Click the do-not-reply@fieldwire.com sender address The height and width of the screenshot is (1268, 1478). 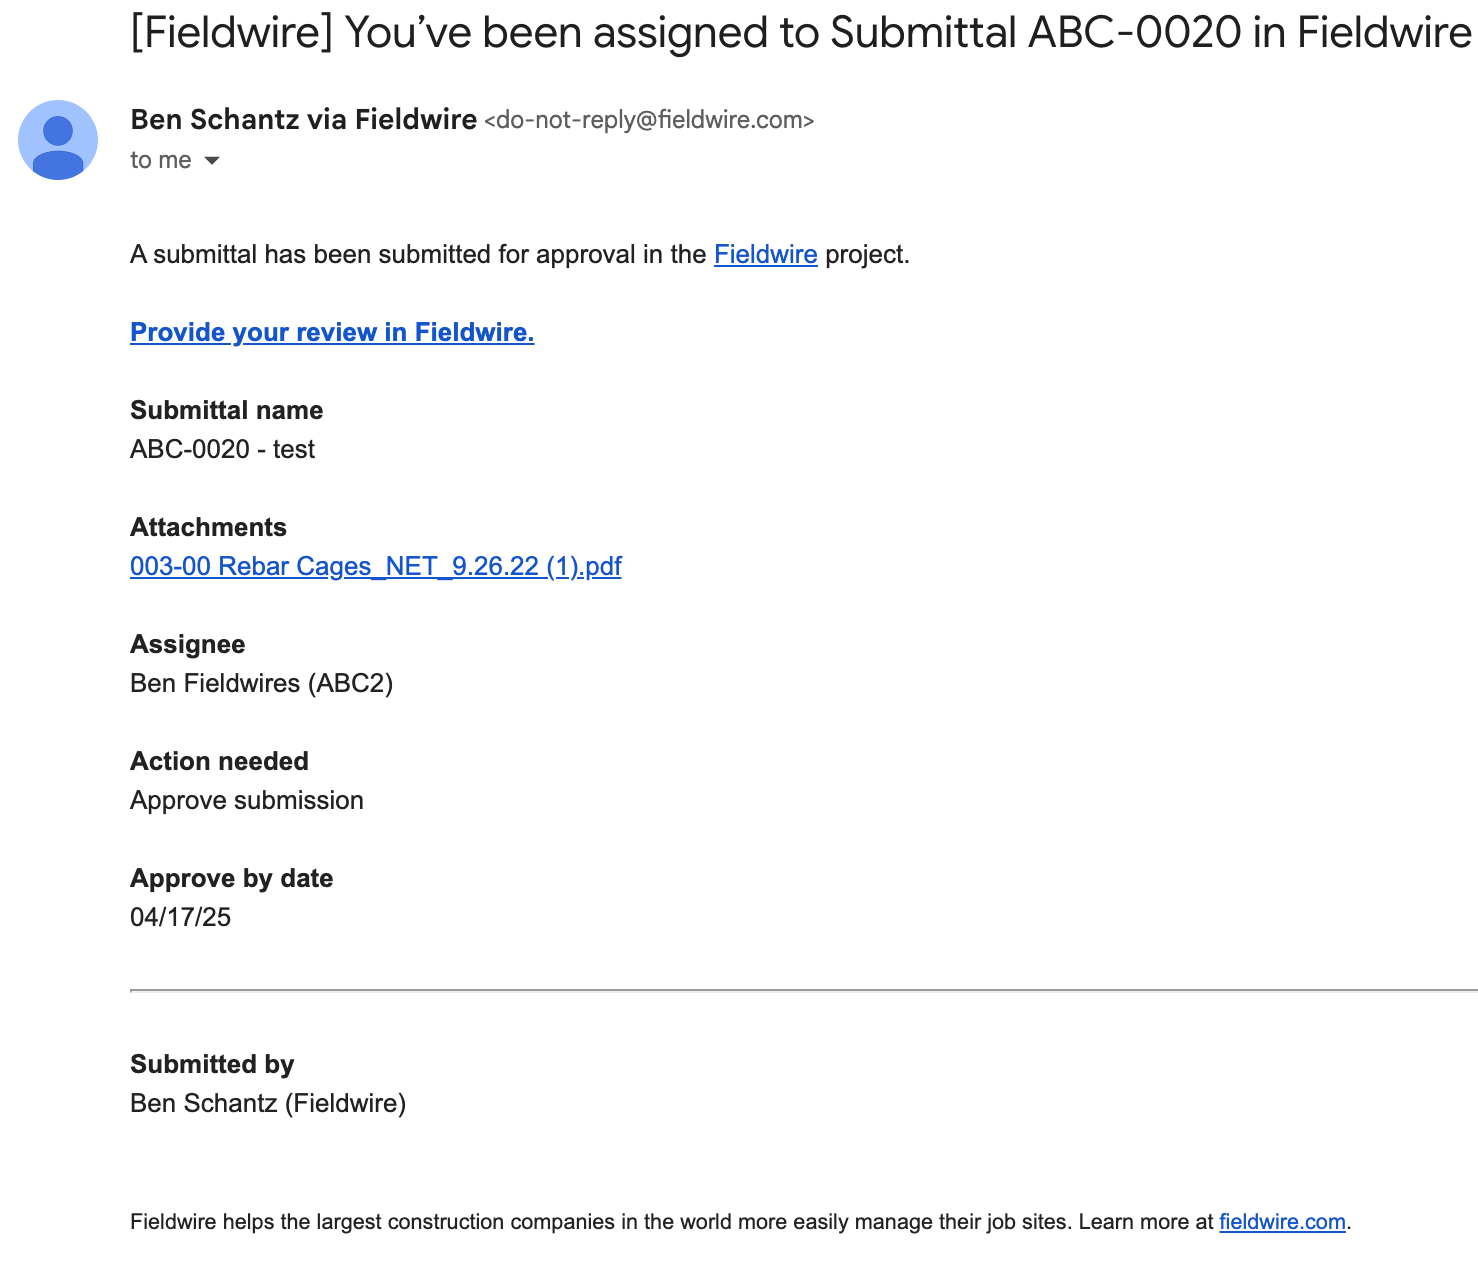[649, 120]
